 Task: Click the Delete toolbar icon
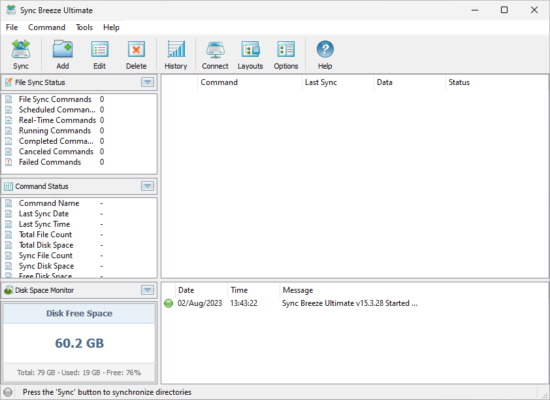[136, 49]
